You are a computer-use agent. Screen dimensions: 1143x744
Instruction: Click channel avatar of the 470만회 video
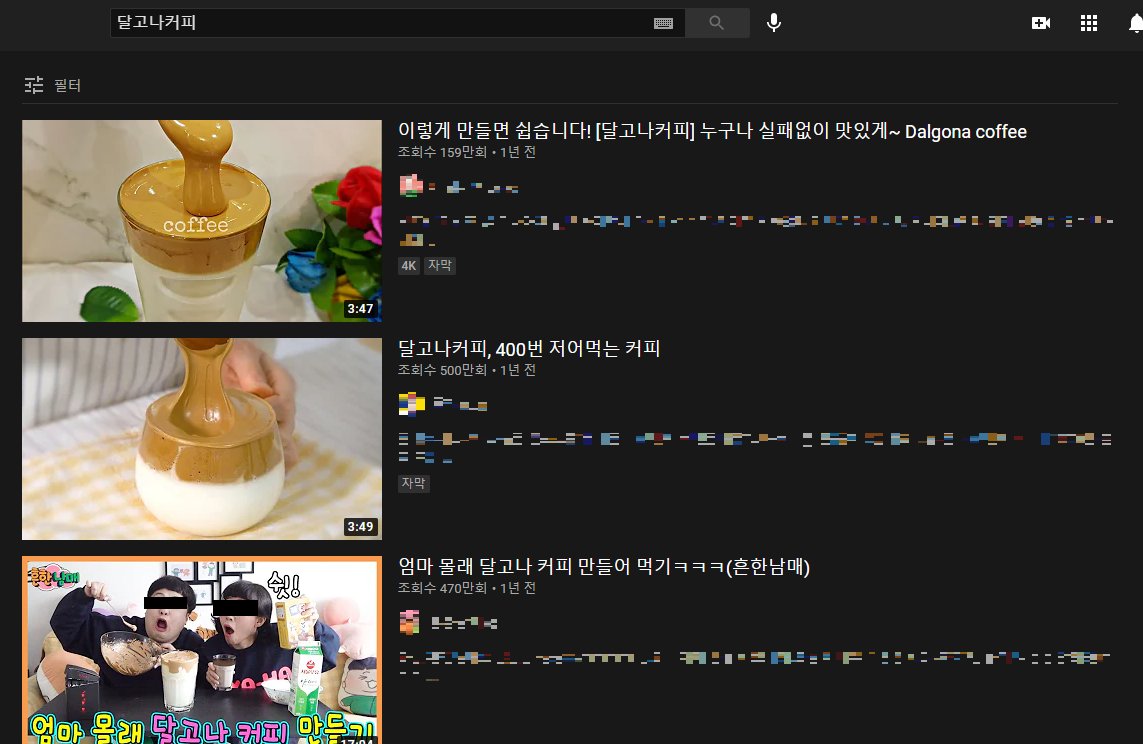click(x=410, y=622)
